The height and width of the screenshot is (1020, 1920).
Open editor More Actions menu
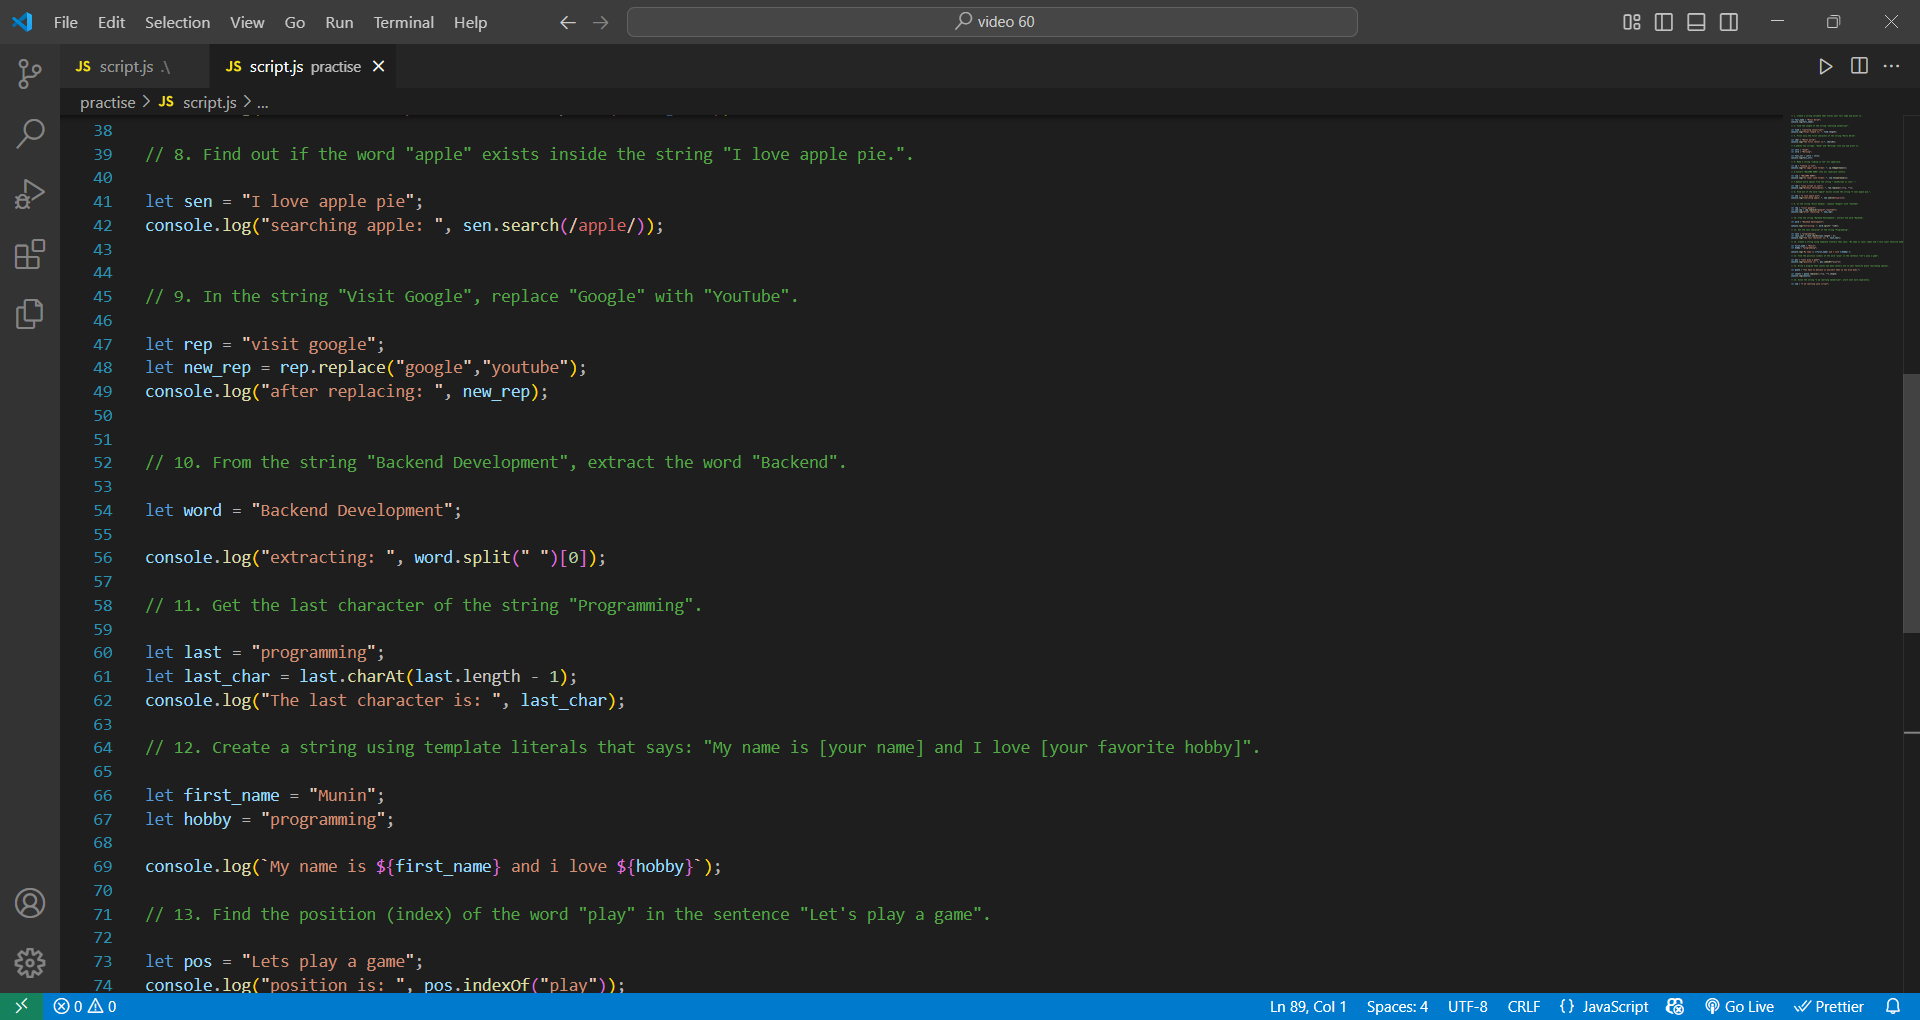[x=1891, y=66]
